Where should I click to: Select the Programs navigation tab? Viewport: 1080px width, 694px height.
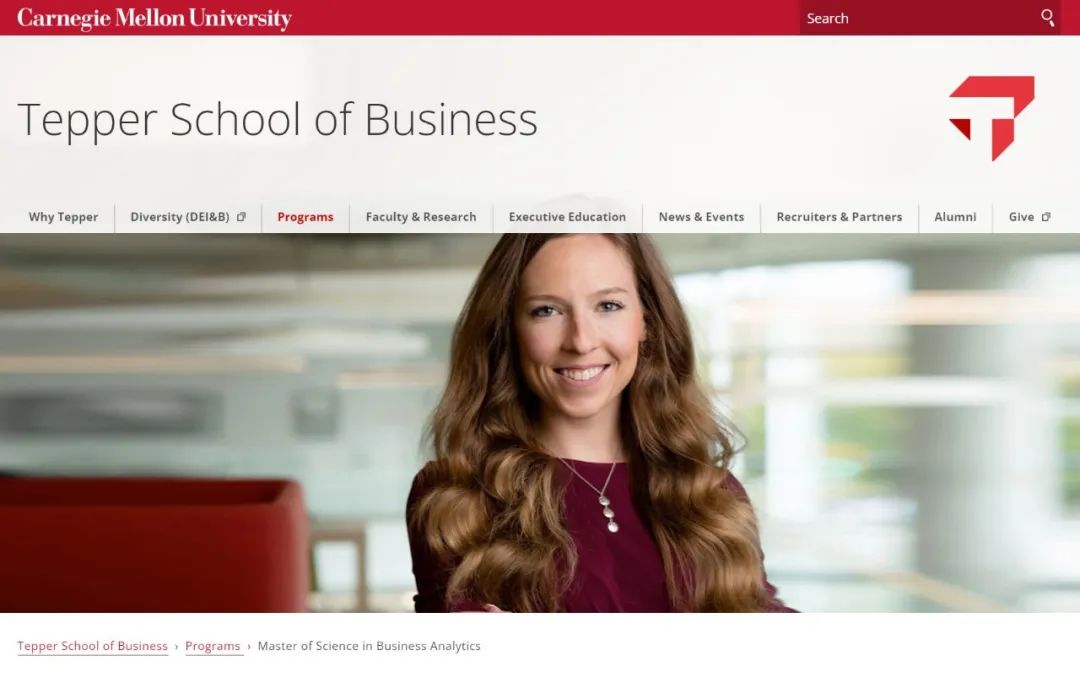click(305, 217)
